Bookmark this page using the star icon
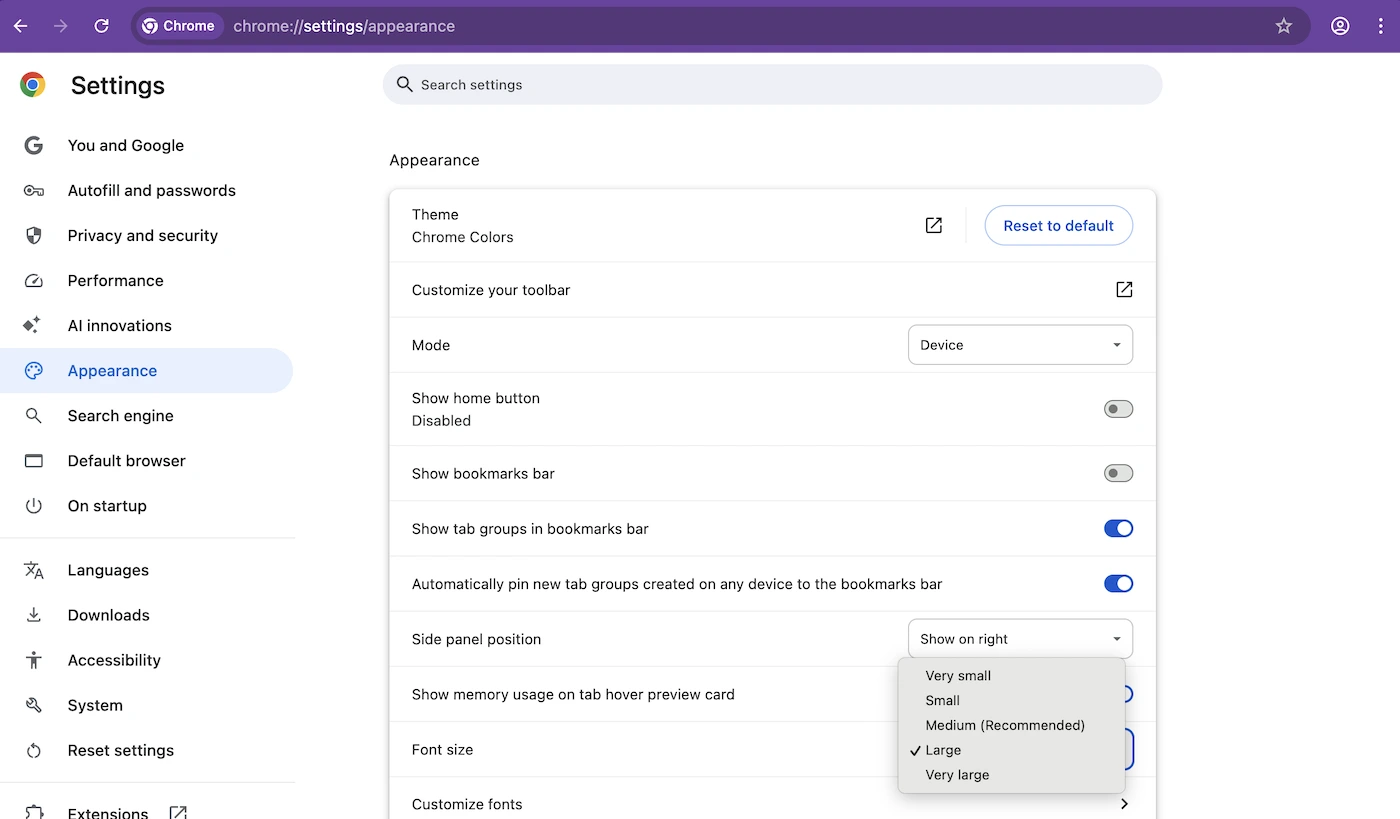Screen dimensions: 1400x819 point(1284,26)
